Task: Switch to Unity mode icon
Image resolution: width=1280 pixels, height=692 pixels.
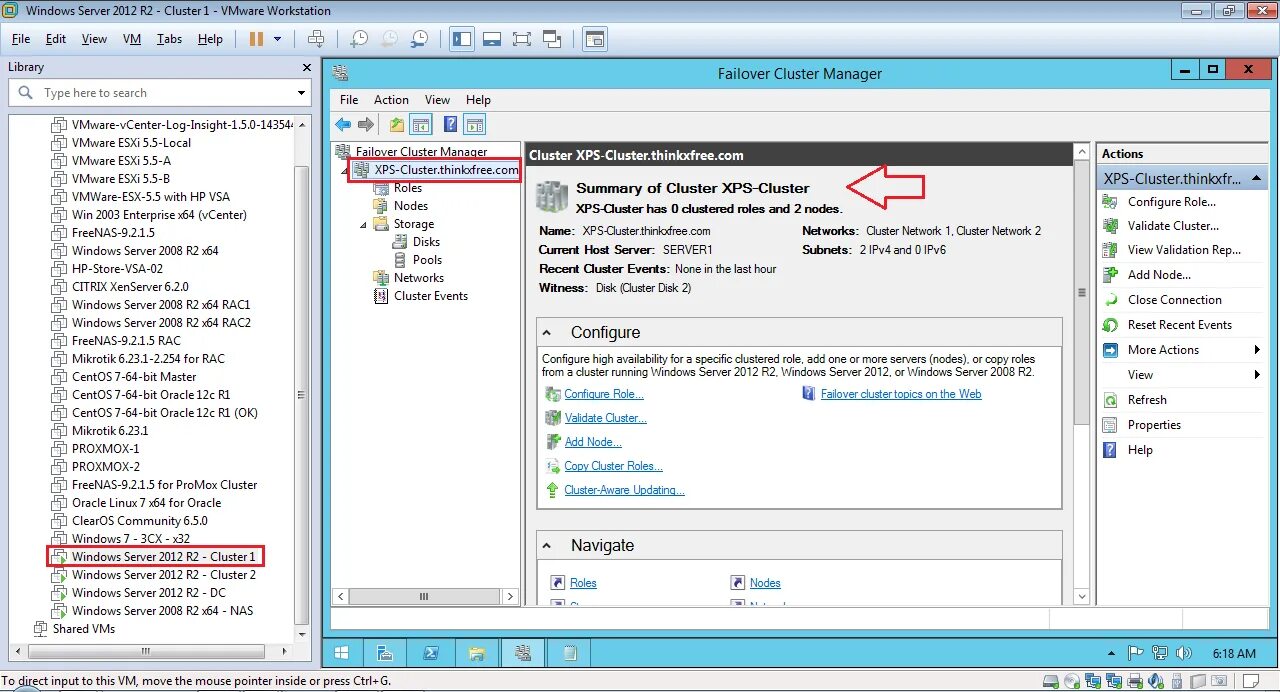Action: 552,39
